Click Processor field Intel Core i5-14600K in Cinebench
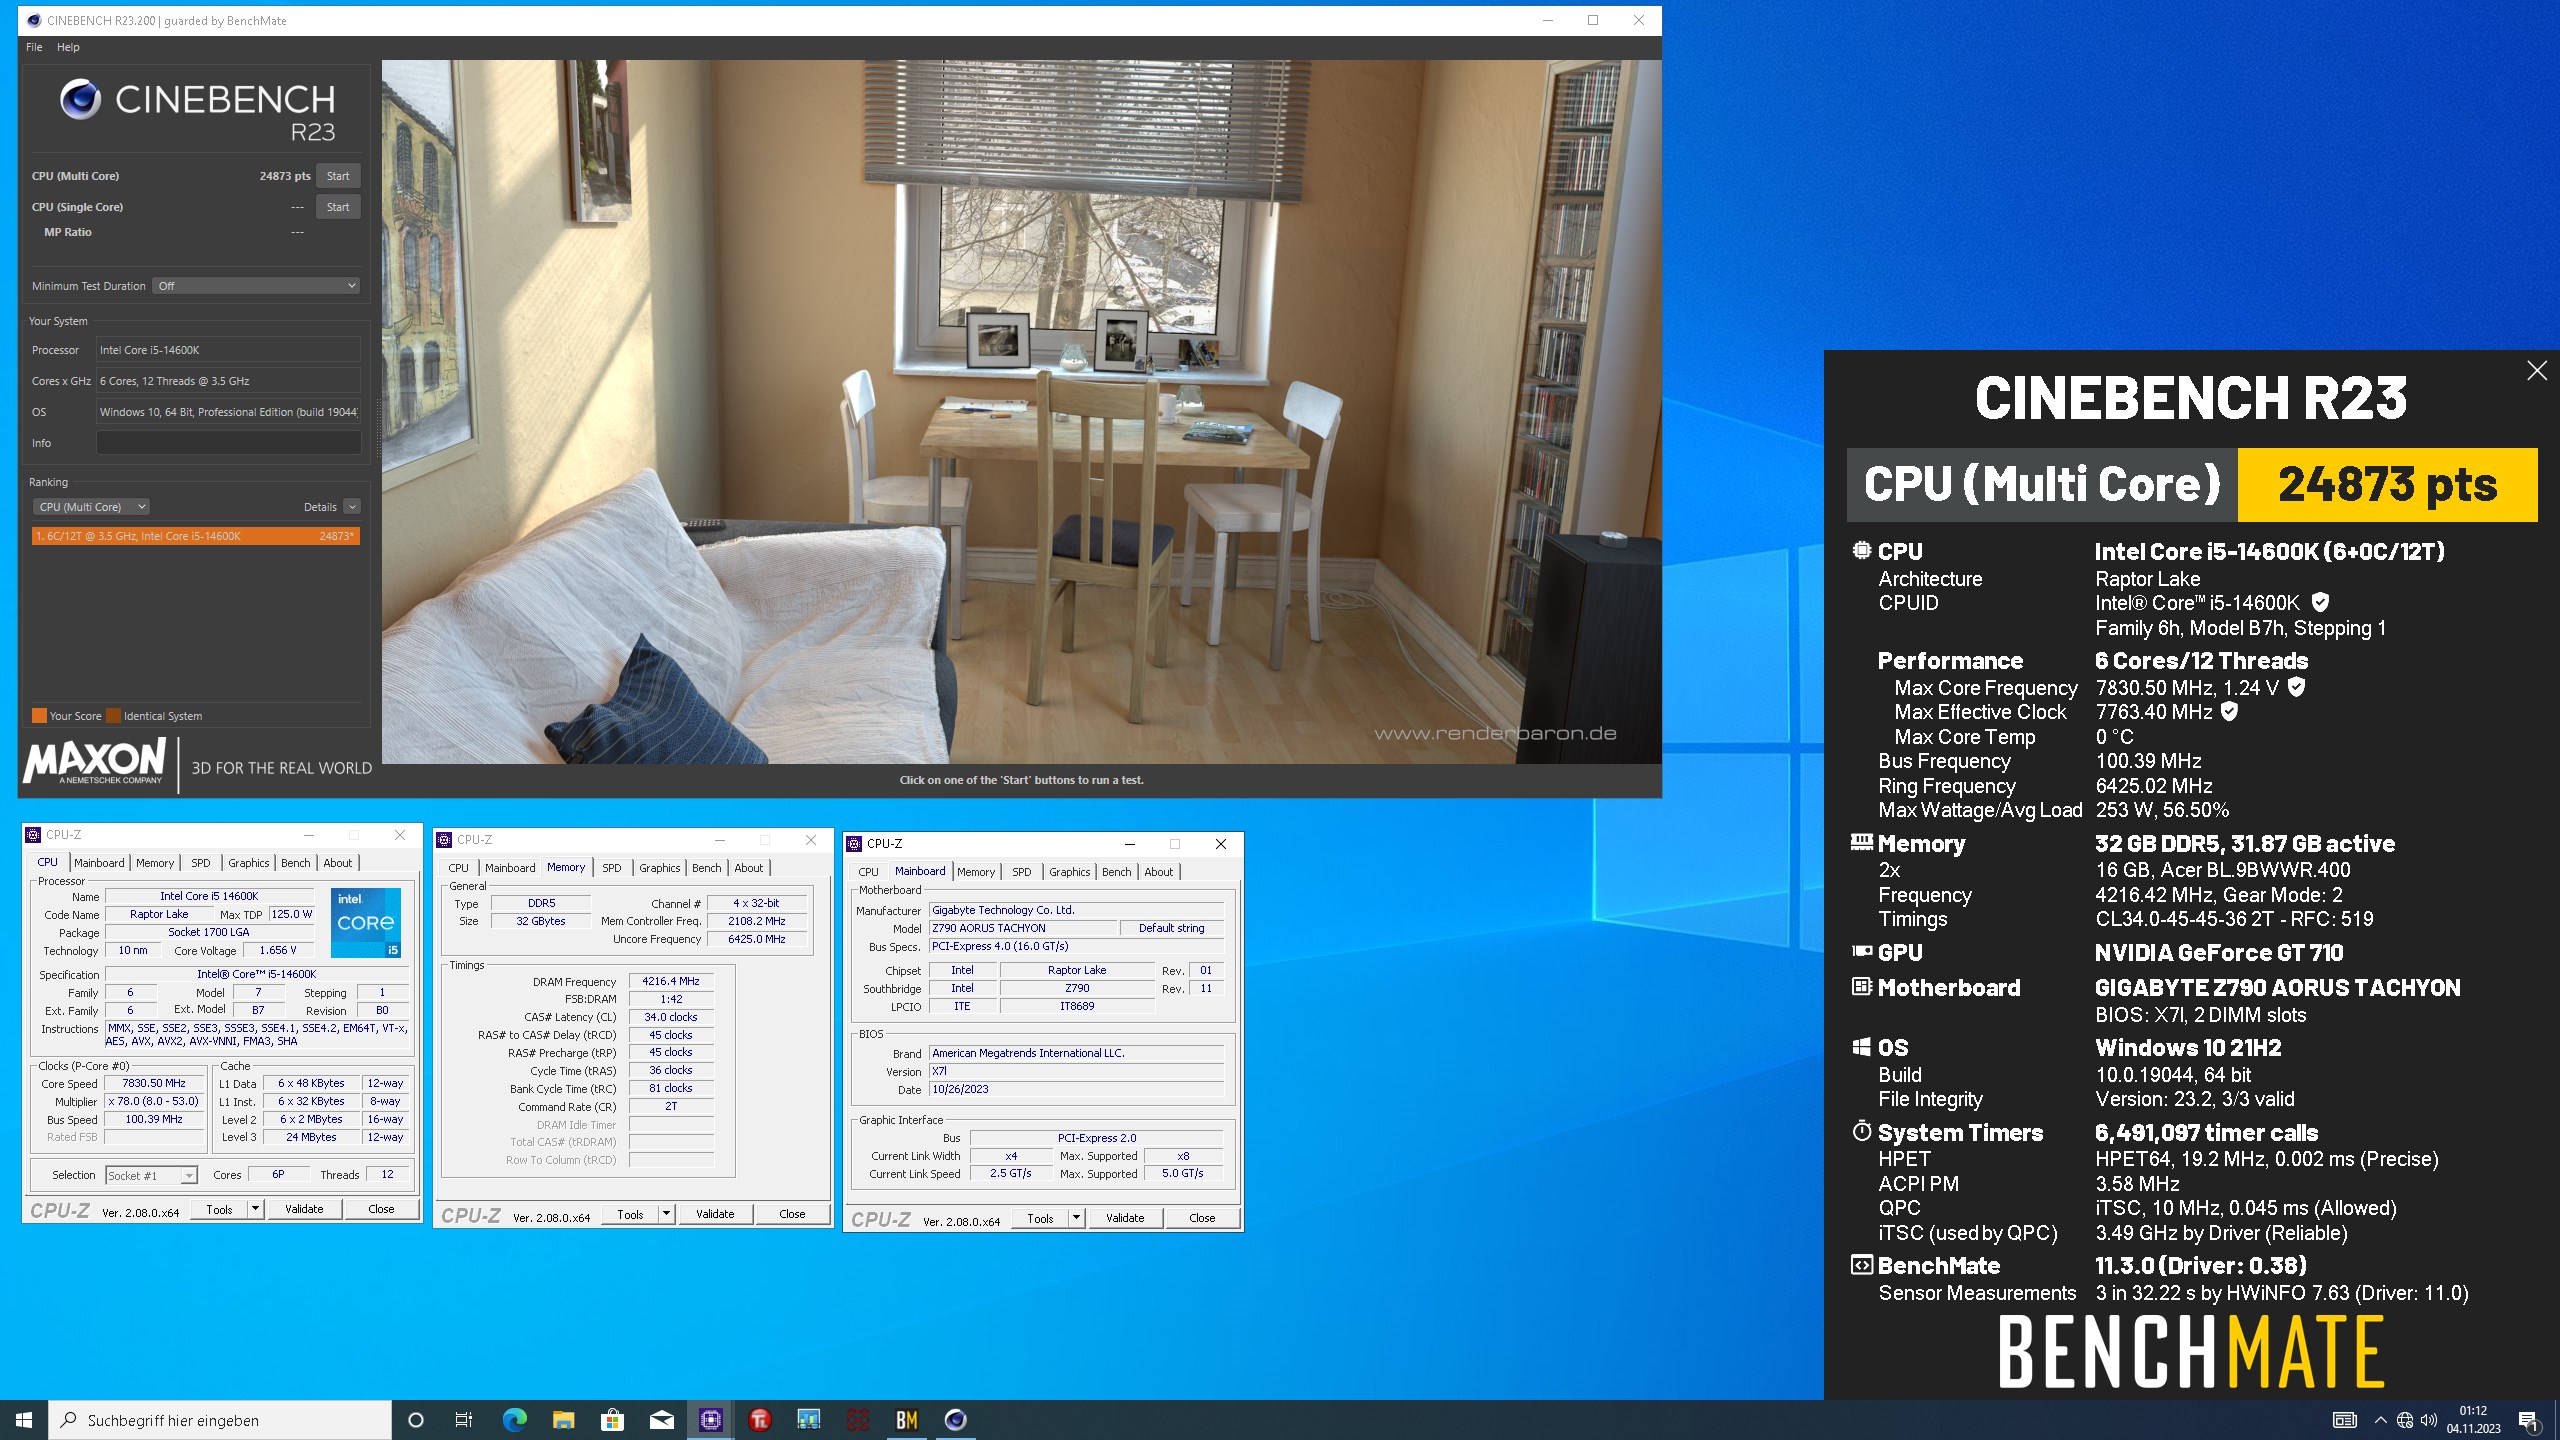Screen dimensions: 2560x1440 coord(228,350)
